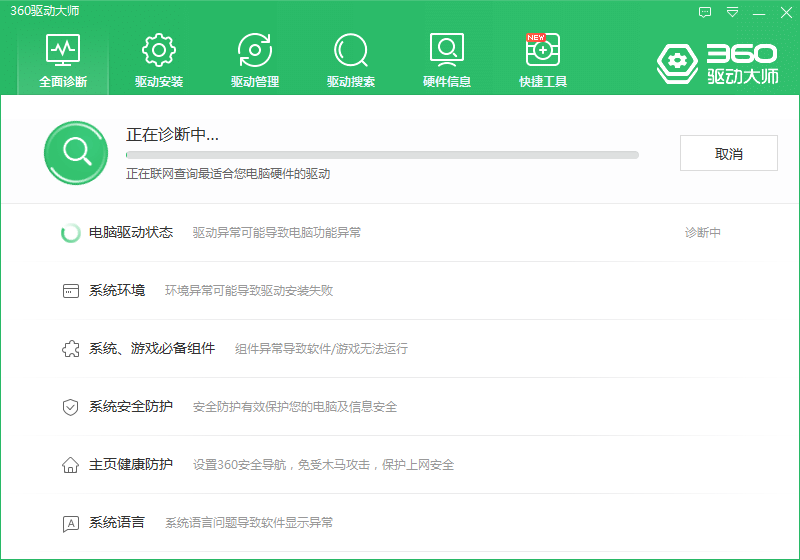Click the 360驱动大师 window title text

click(x=45, y=11)
